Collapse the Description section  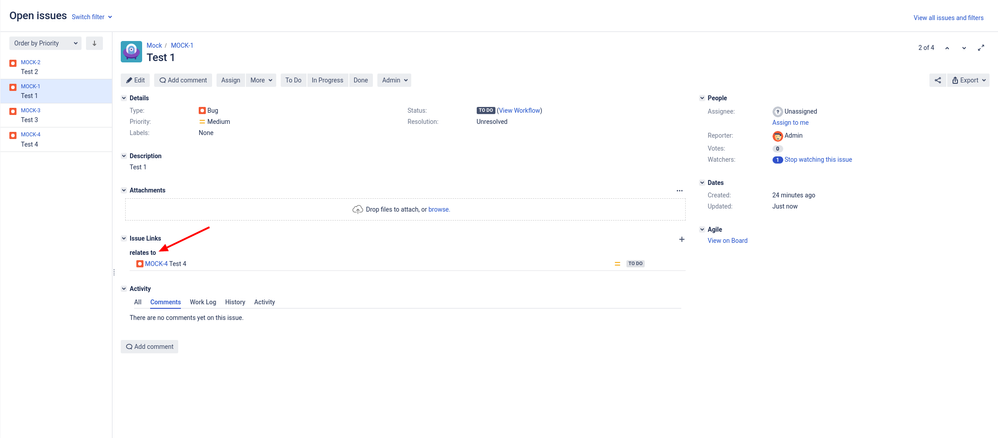124,156
